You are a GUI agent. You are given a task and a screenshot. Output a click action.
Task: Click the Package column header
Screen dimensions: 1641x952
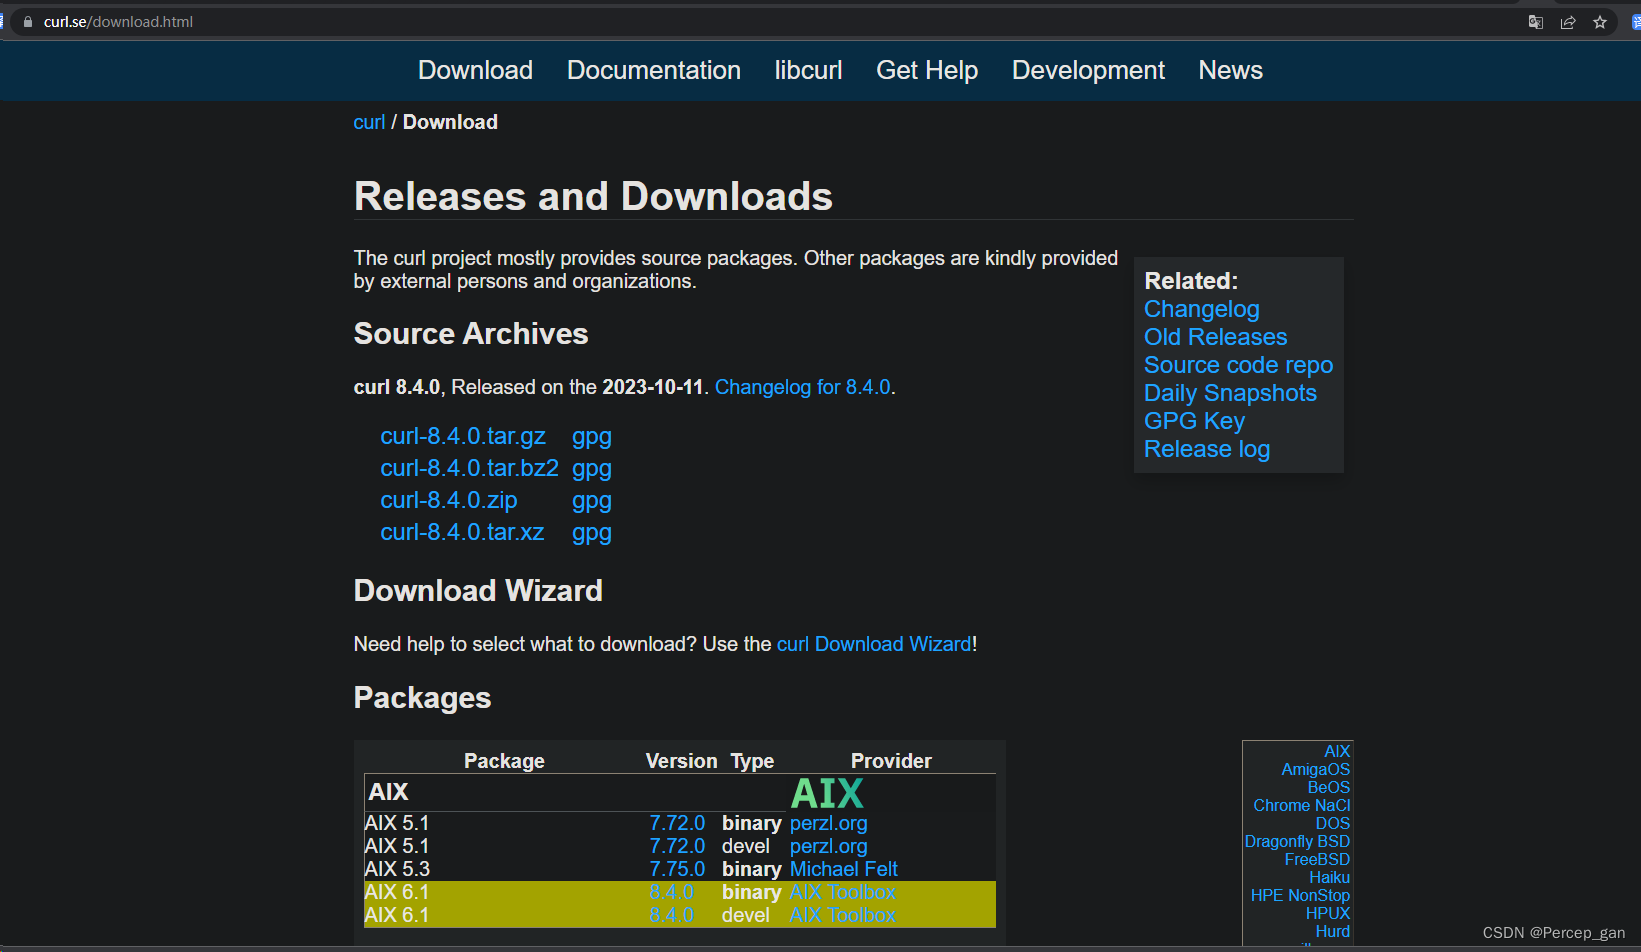(x=504, y=761)
